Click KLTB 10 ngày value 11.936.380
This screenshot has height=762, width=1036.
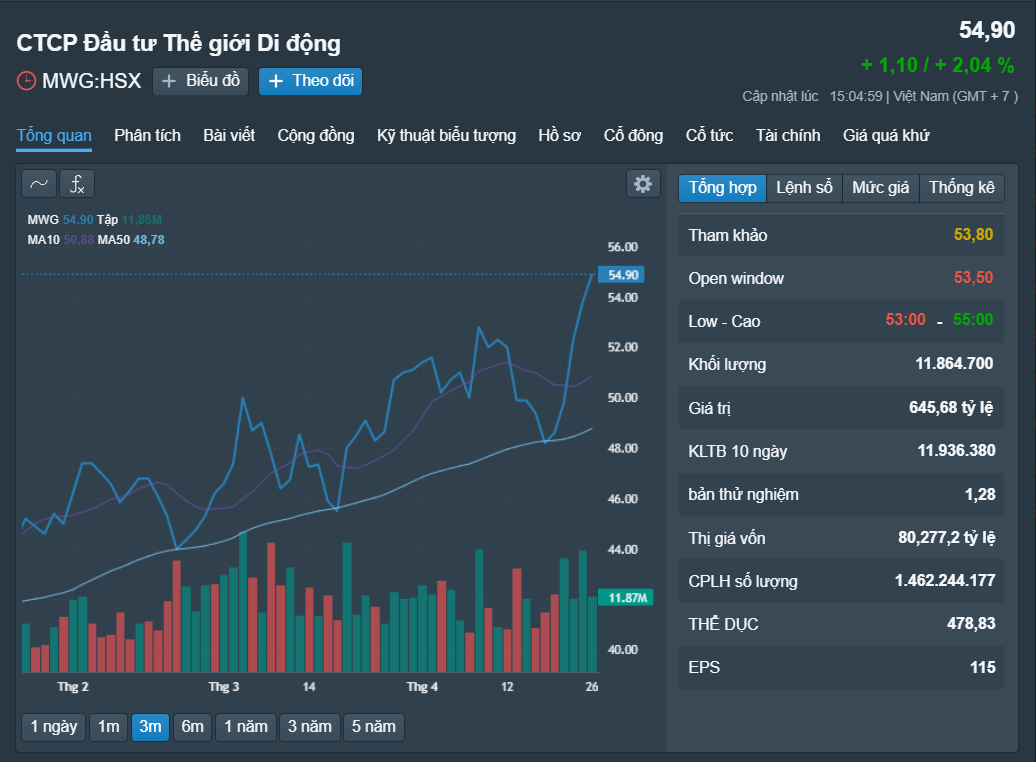pos(956,451)
